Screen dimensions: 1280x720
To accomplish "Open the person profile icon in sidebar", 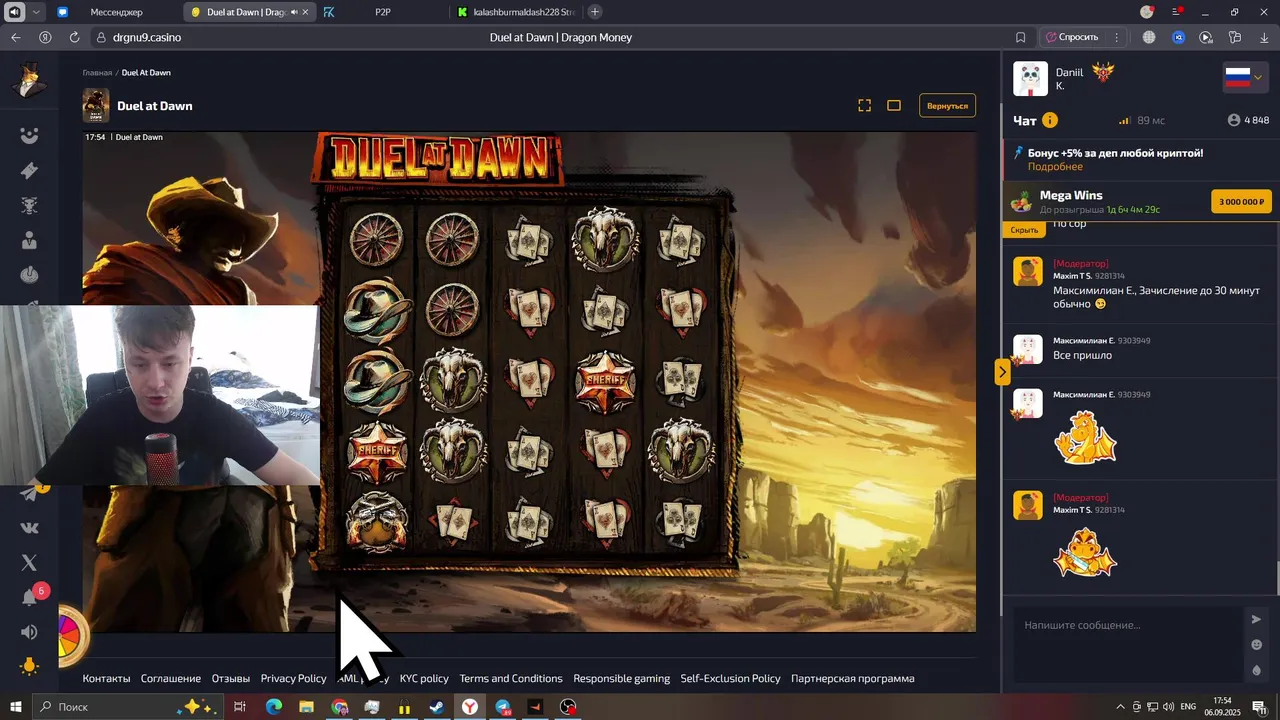I will (x=30, y=240).
